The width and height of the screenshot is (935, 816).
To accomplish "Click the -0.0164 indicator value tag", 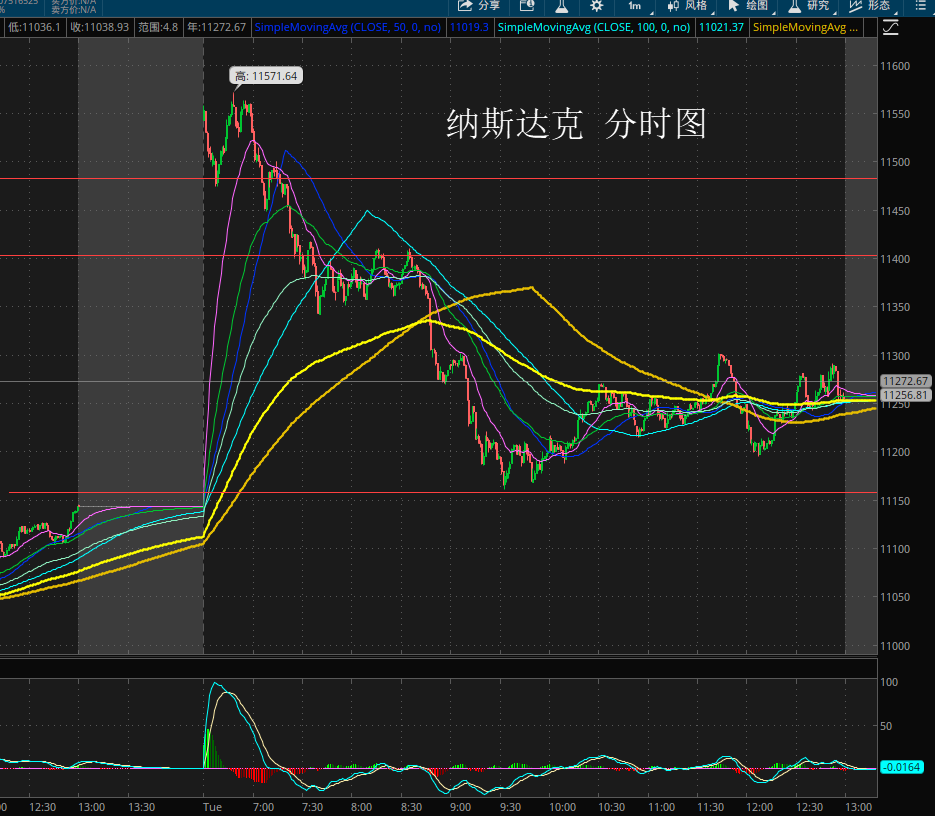I will point(901,768).
